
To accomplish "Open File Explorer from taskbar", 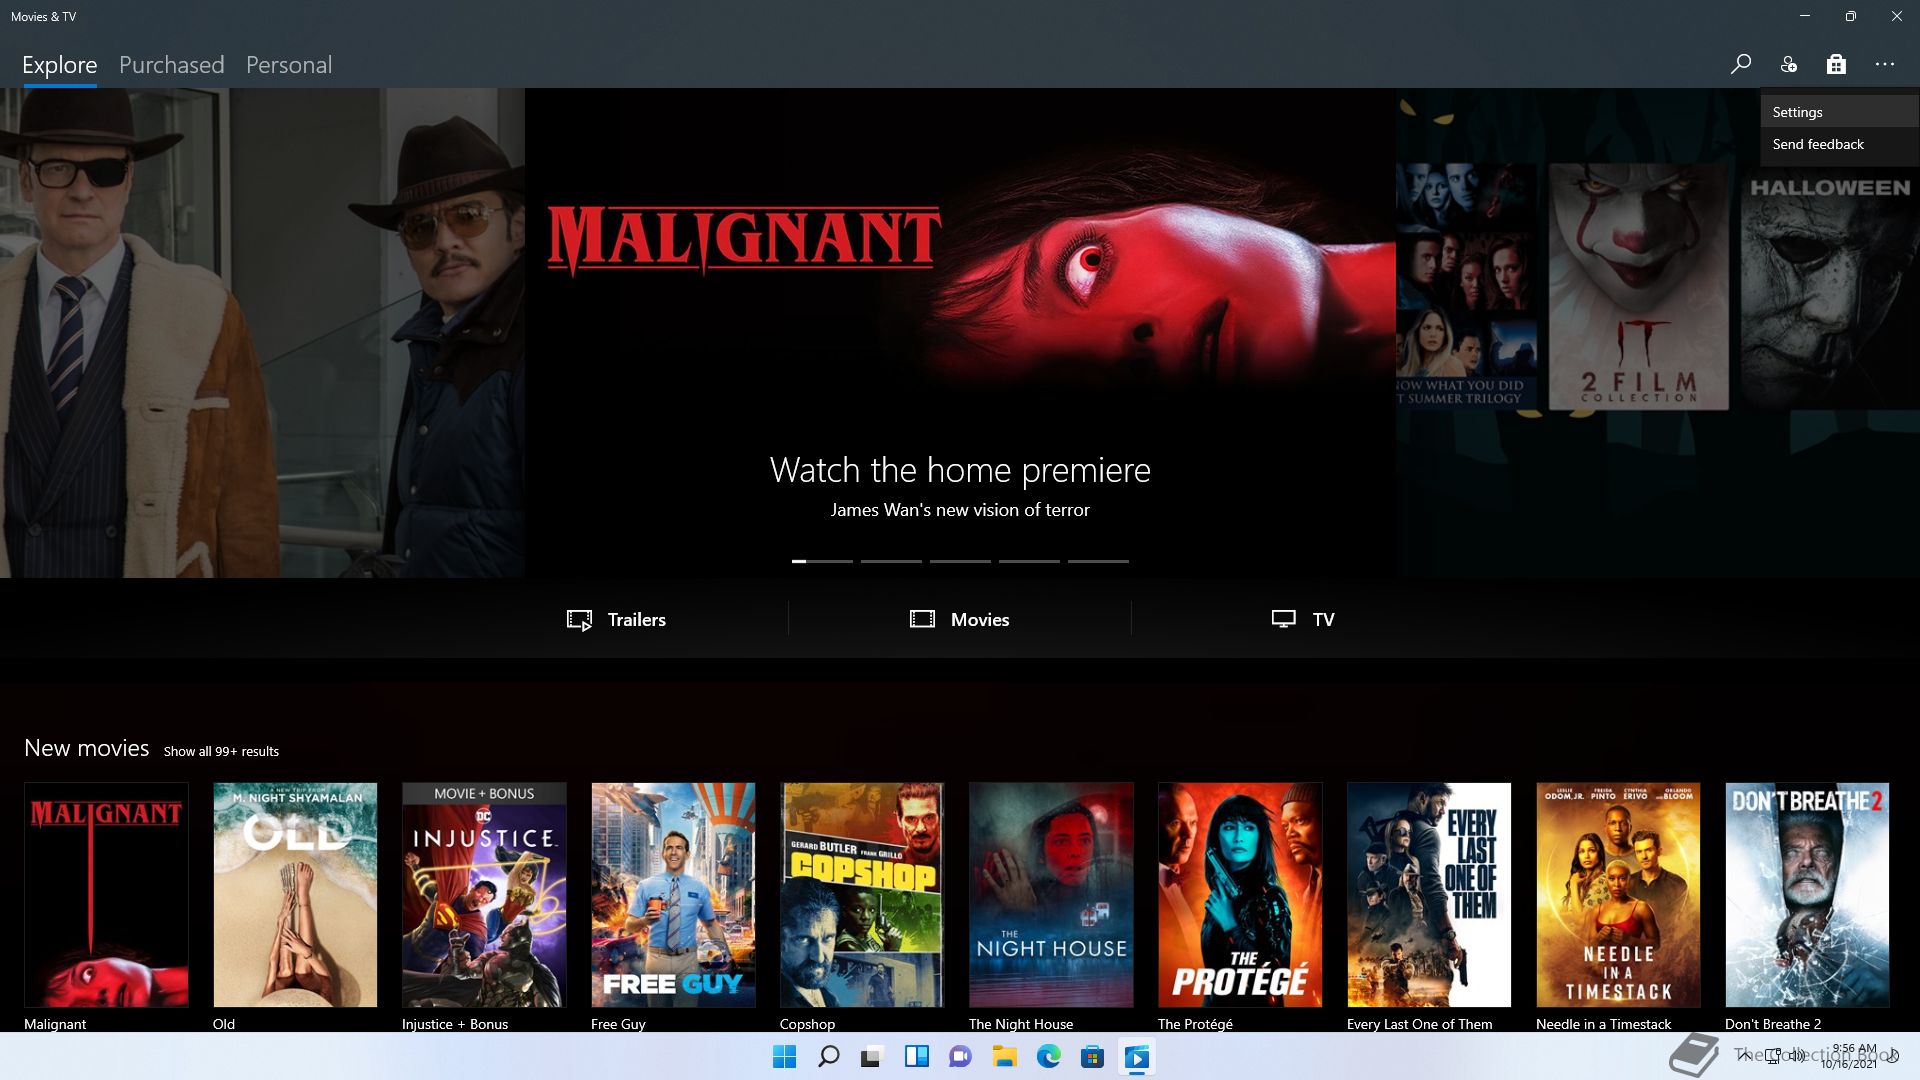I will point(1005,1057).
